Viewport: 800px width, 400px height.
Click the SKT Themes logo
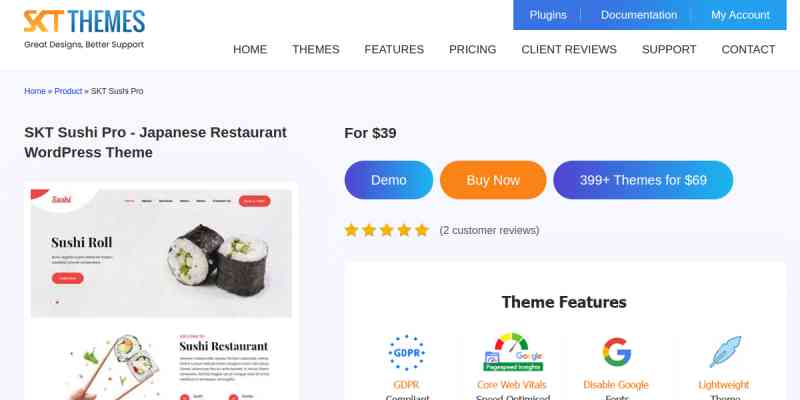(x=84, y=29)
